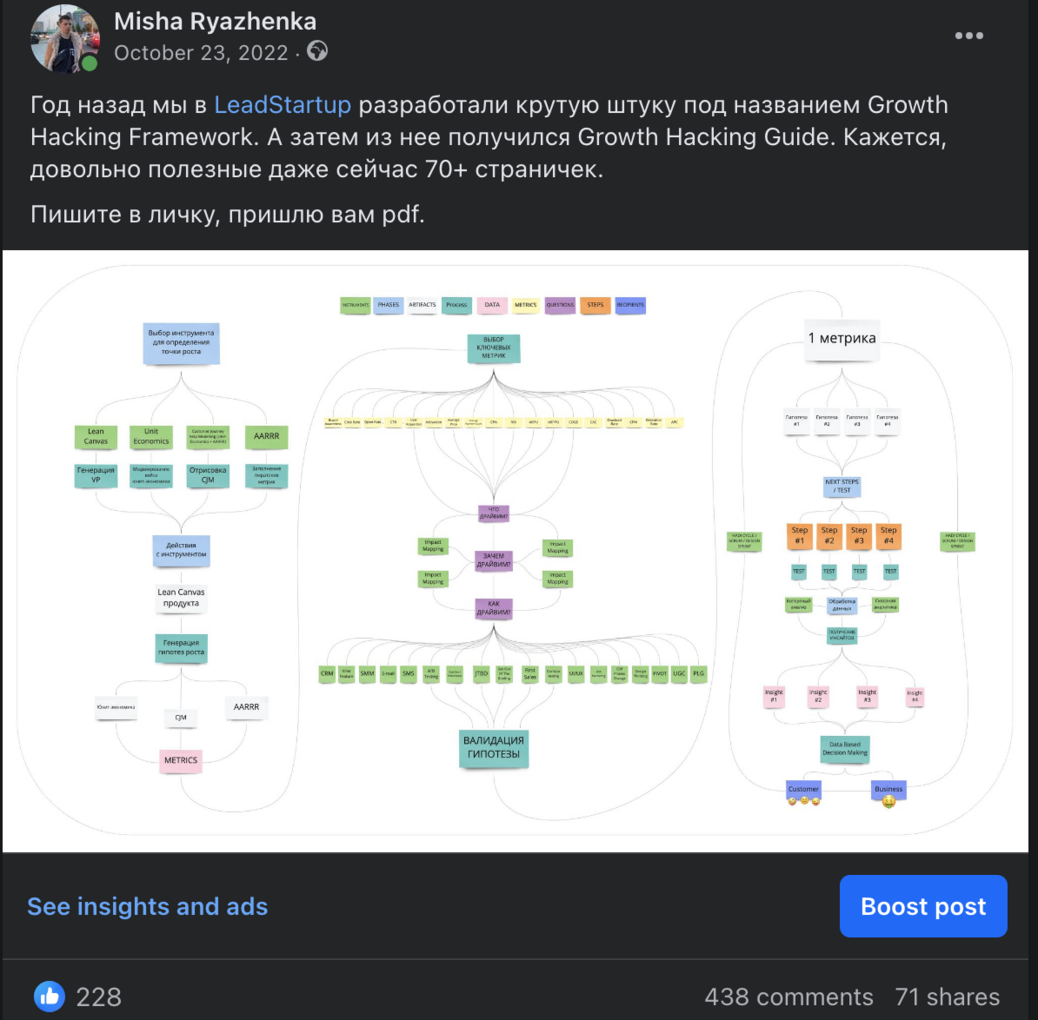Screen dimensions: 1038x1020
Task: Click the 1 метрика box in diagram
Action: (x=841, y=338)
